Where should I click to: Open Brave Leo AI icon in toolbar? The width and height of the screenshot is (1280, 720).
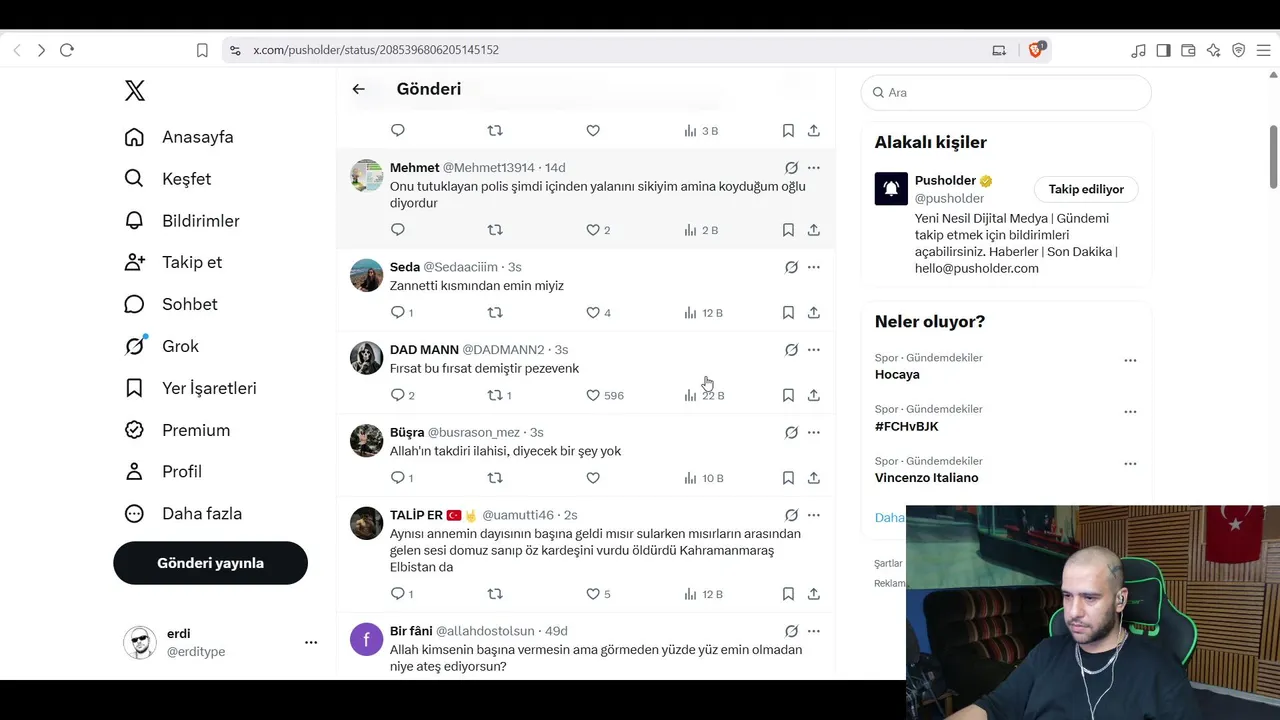[x=1213, y=50]
